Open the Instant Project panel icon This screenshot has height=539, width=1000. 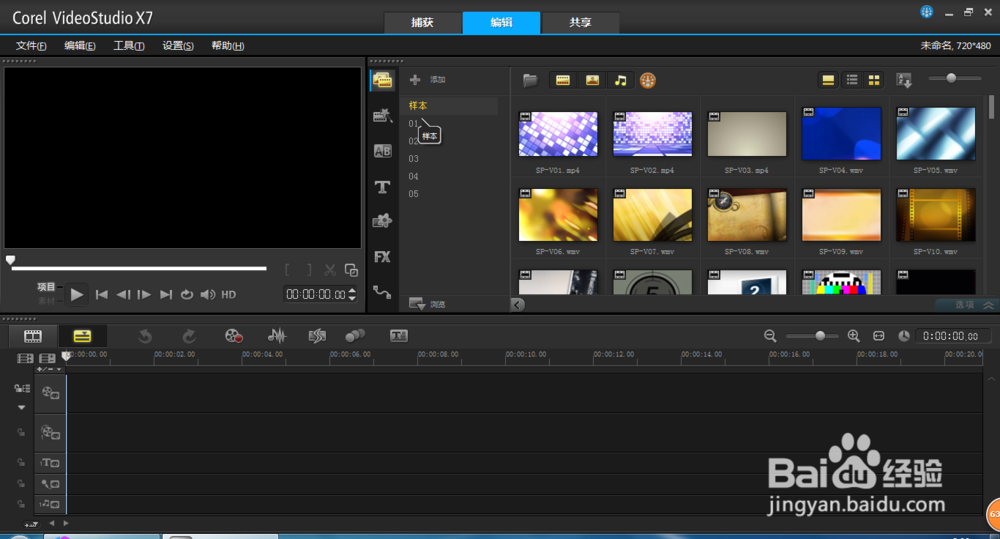382,115
